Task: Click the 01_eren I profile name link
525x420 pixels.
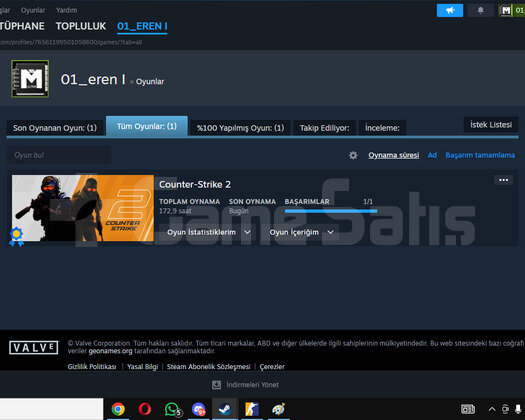Action: tap(93, 79)
